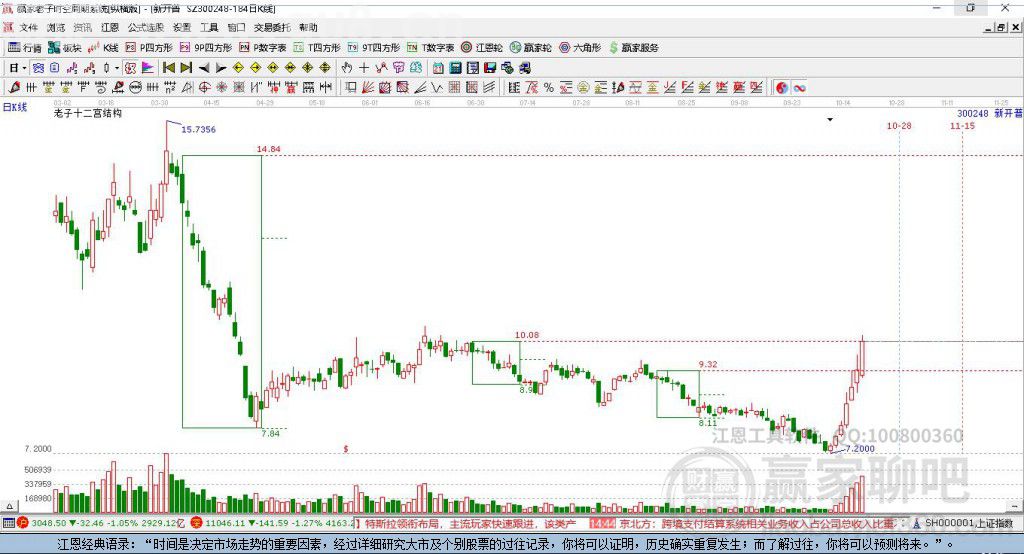Open the 六角形 hexagon tool
This screenshot has height=554, width=1024.
click(580, 48)
